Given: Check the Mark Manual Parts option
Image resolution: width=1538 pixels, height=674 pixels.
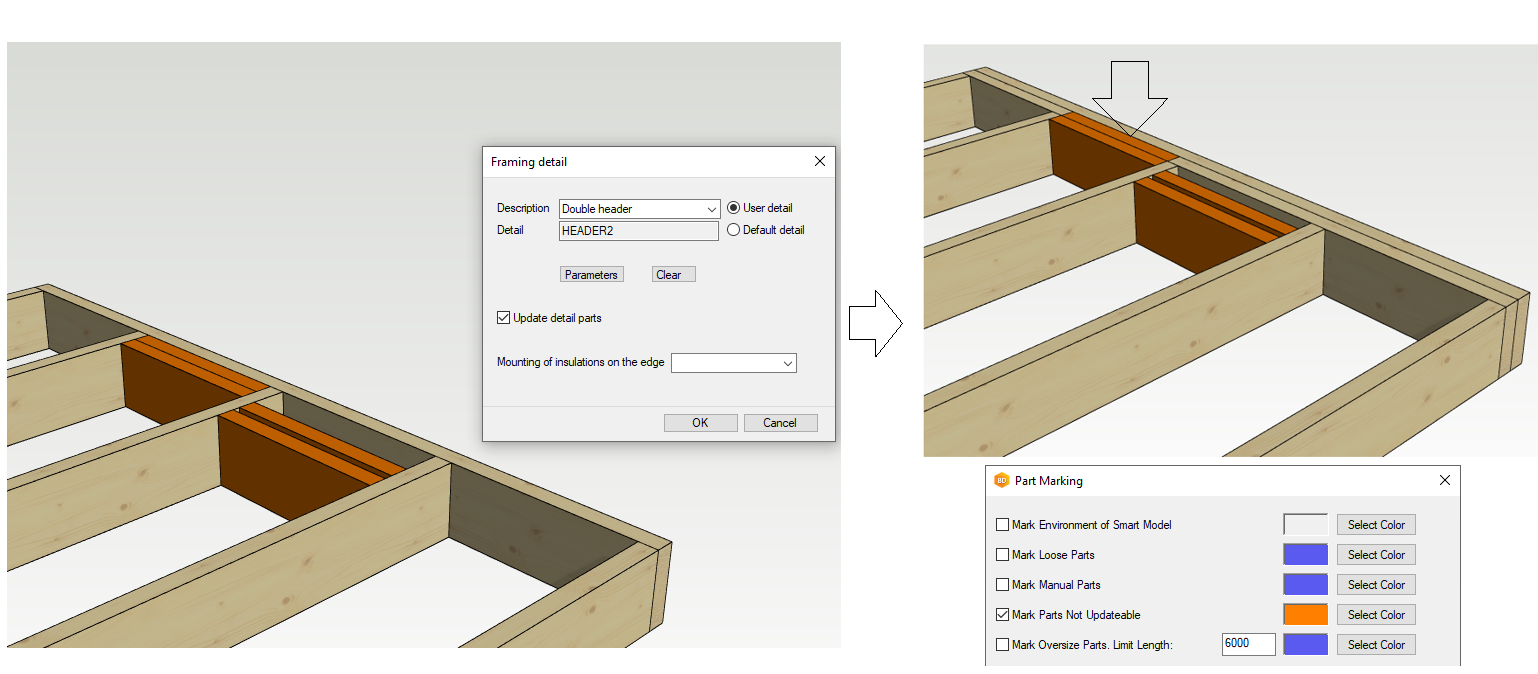Looking at the screenshot, I should 1002,585.
